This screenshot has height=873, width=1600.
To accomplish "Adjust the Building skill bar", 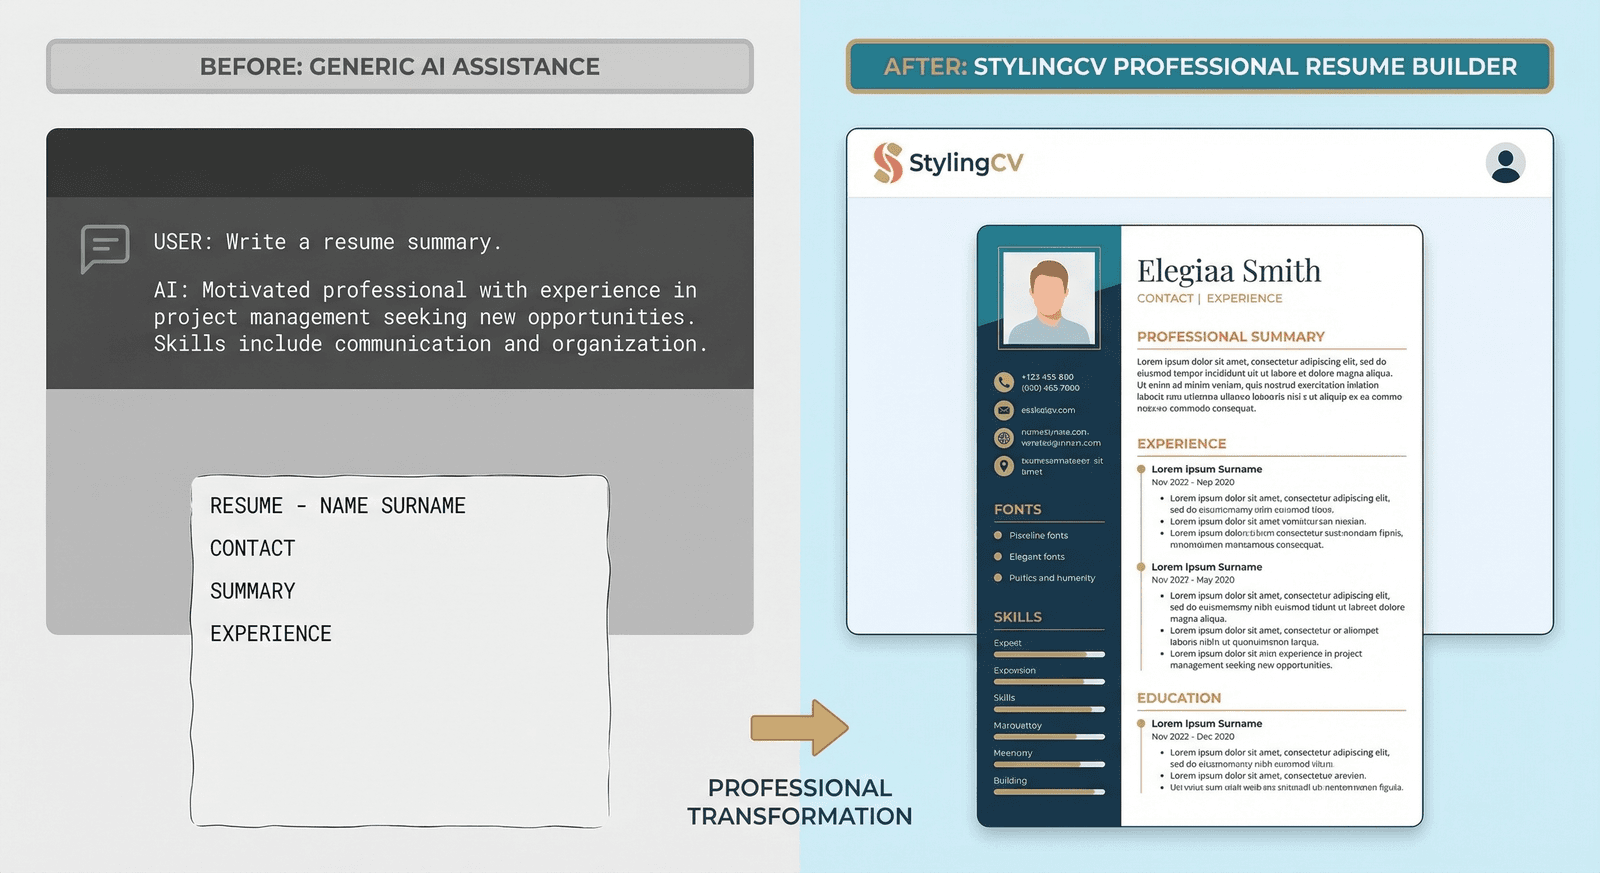I will (1049, 792).
